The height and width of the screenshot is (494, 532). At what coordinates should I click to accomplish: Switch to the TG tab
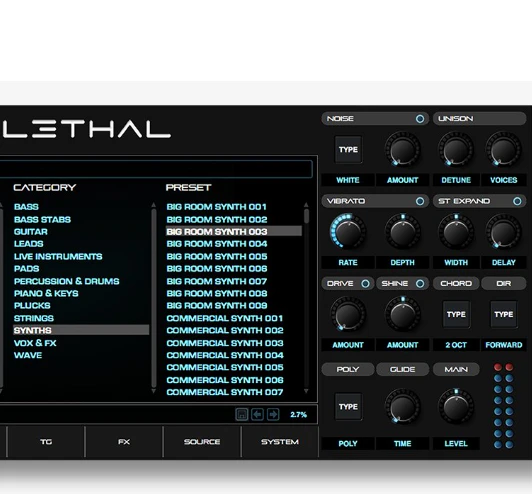click(x=46, y=442)
